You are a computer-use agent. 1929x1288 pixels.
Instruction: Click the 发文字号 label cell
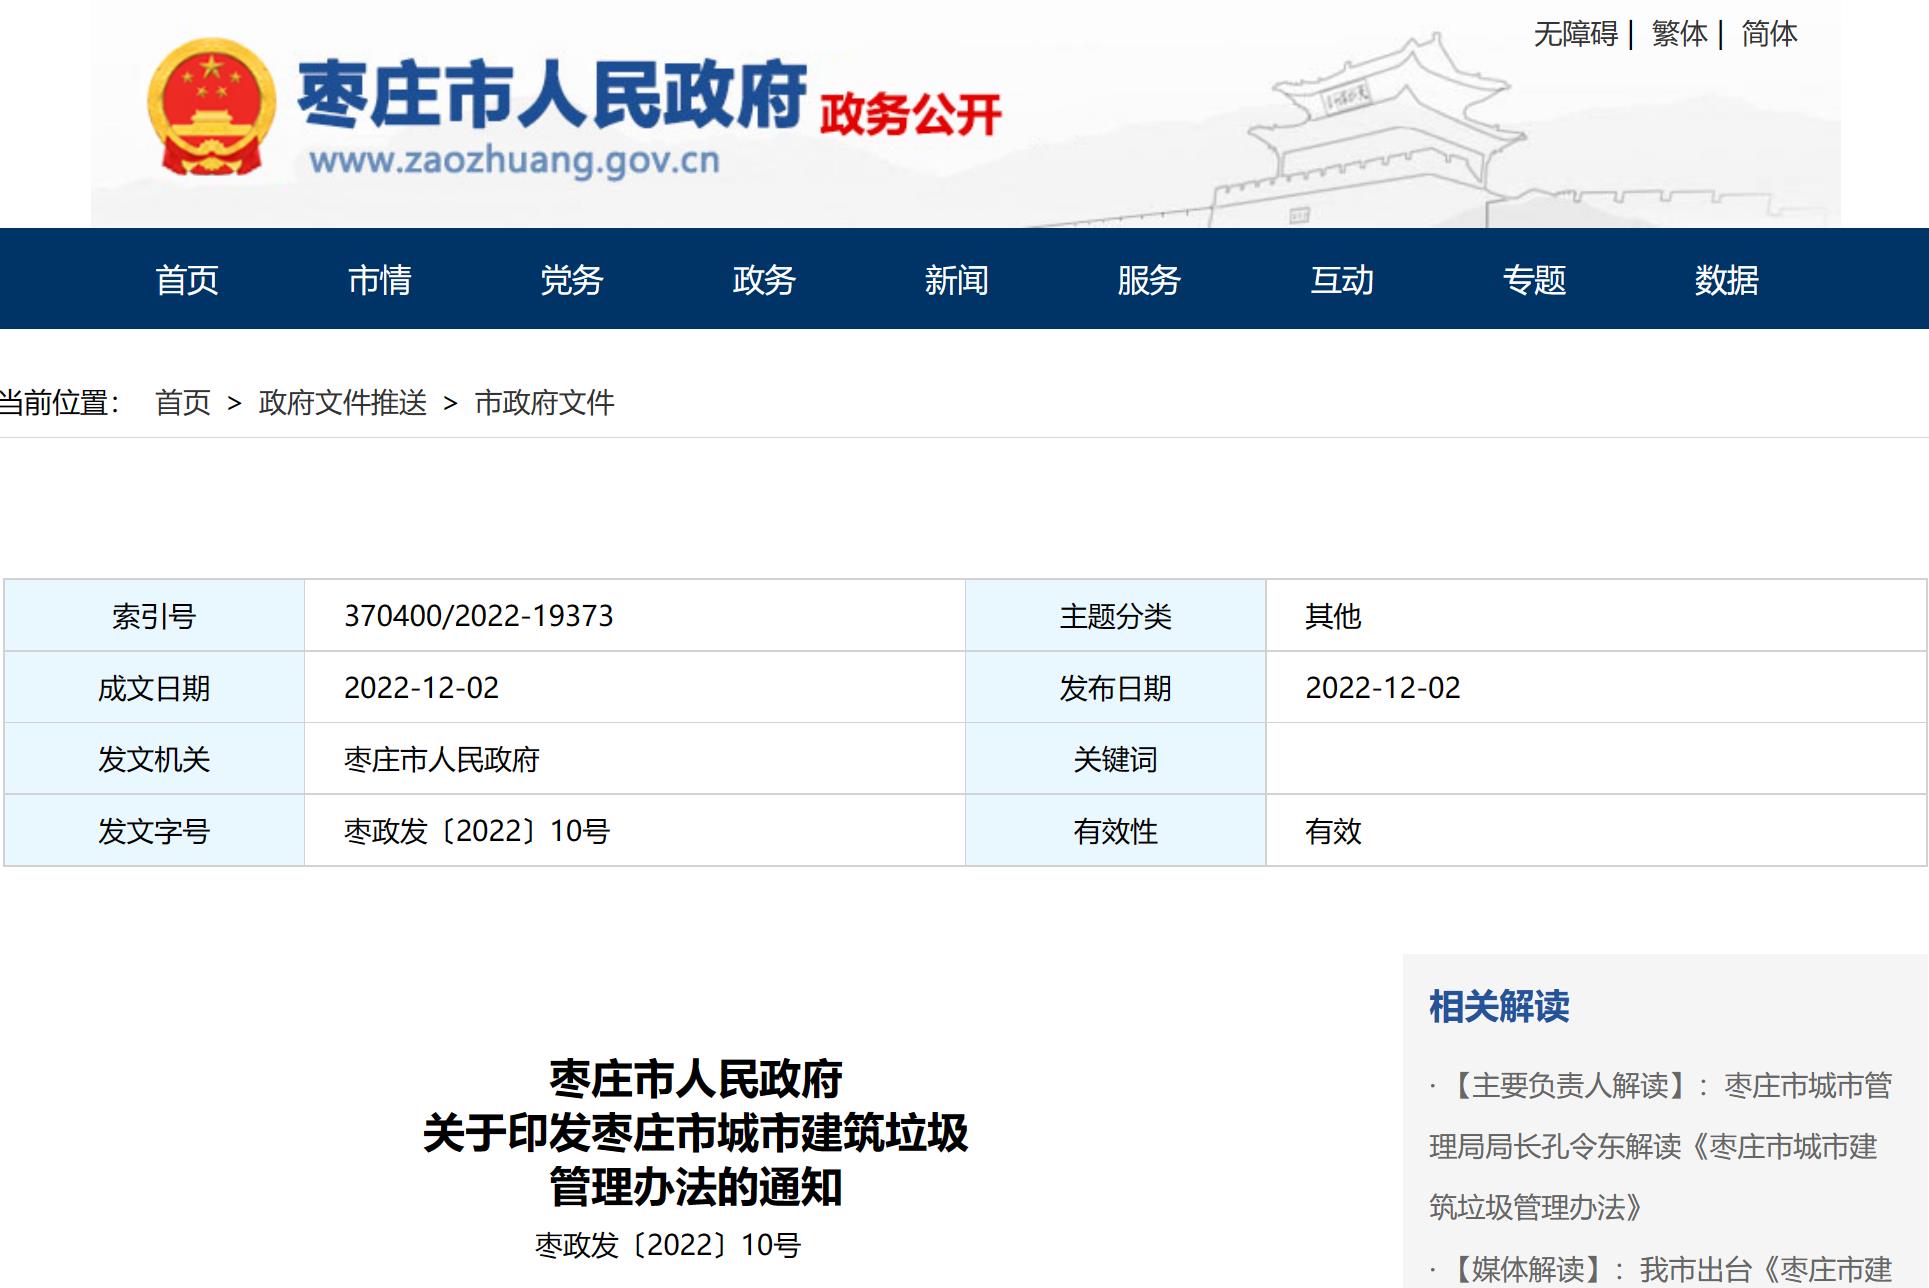[154, 831]
